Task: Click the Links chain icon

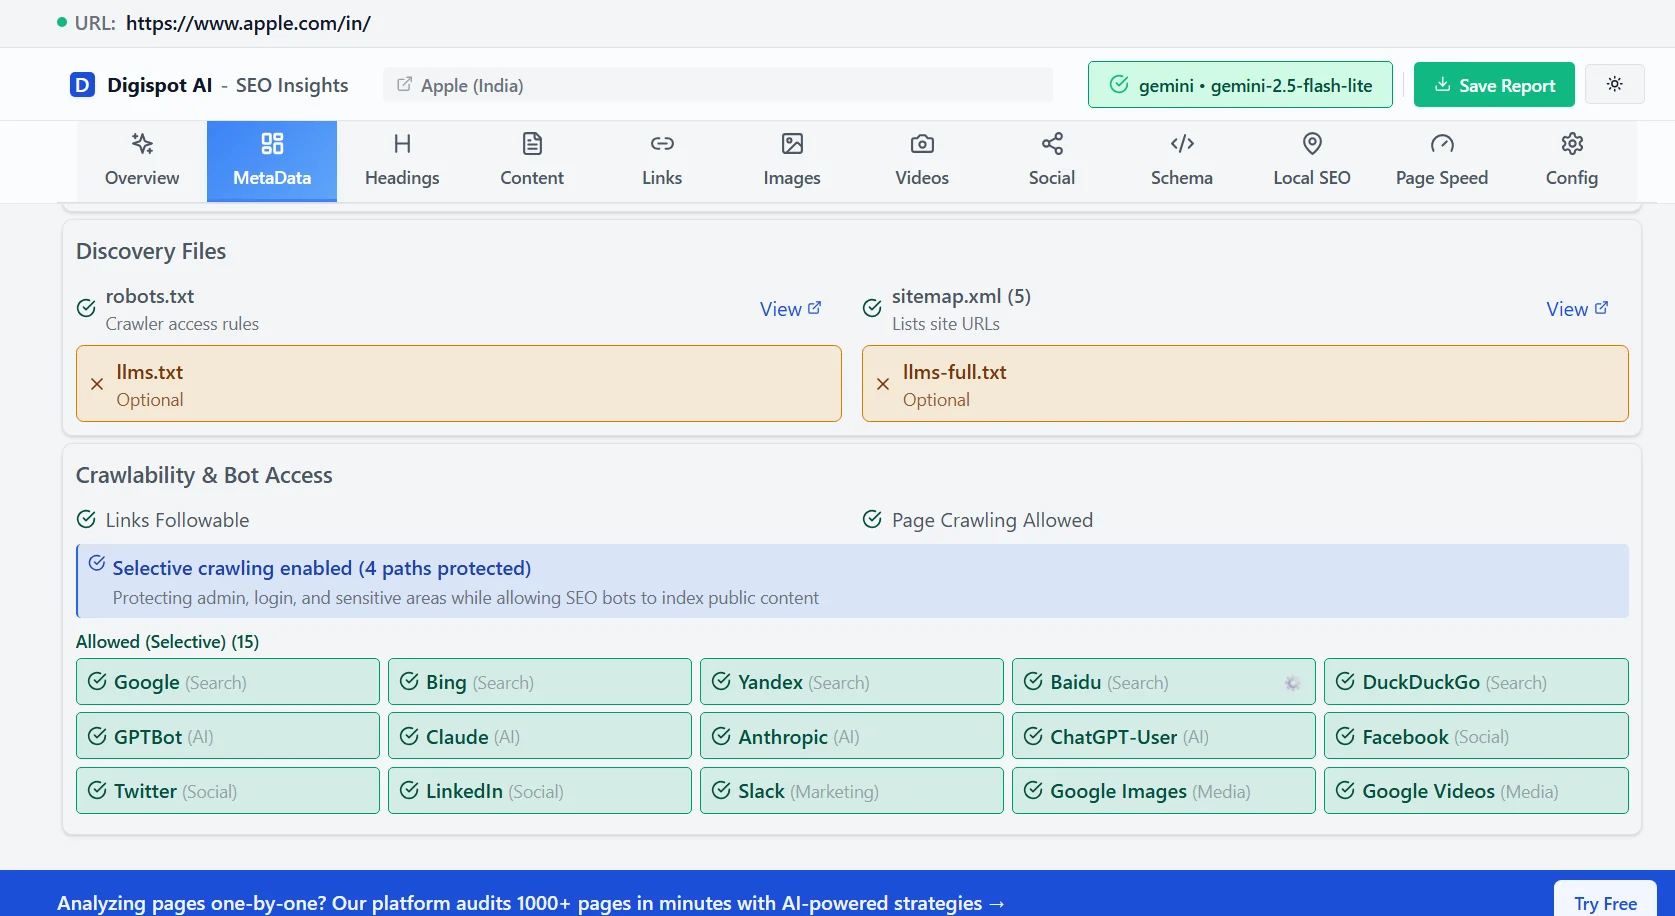Action: click(661, 144)
